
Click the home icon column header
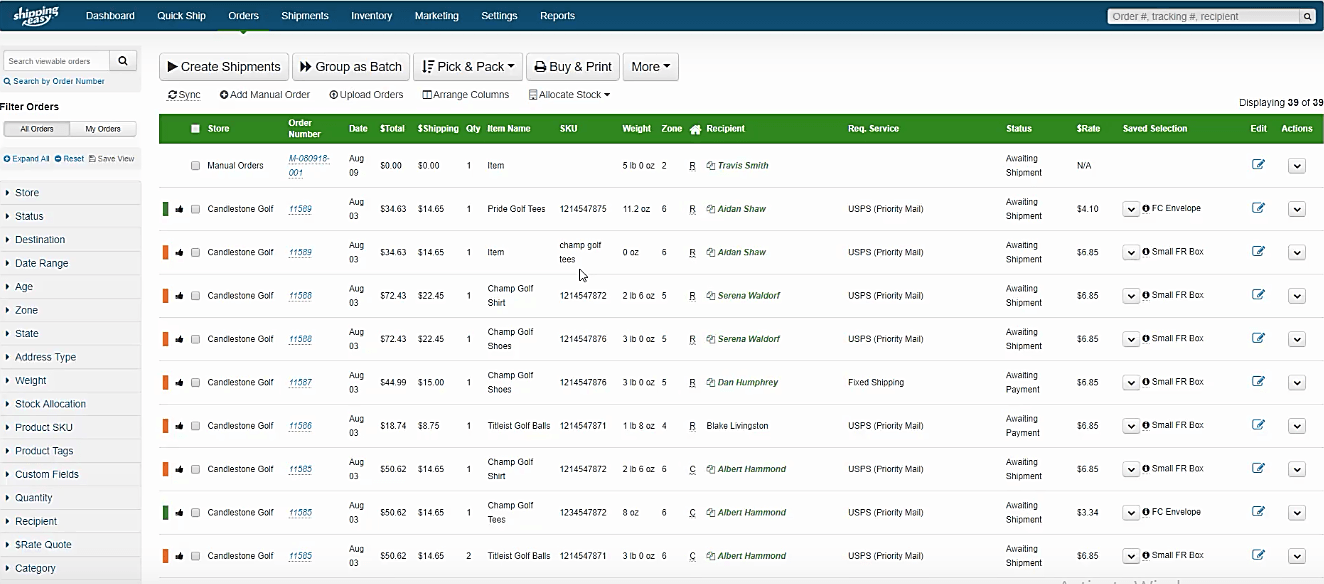695,129
